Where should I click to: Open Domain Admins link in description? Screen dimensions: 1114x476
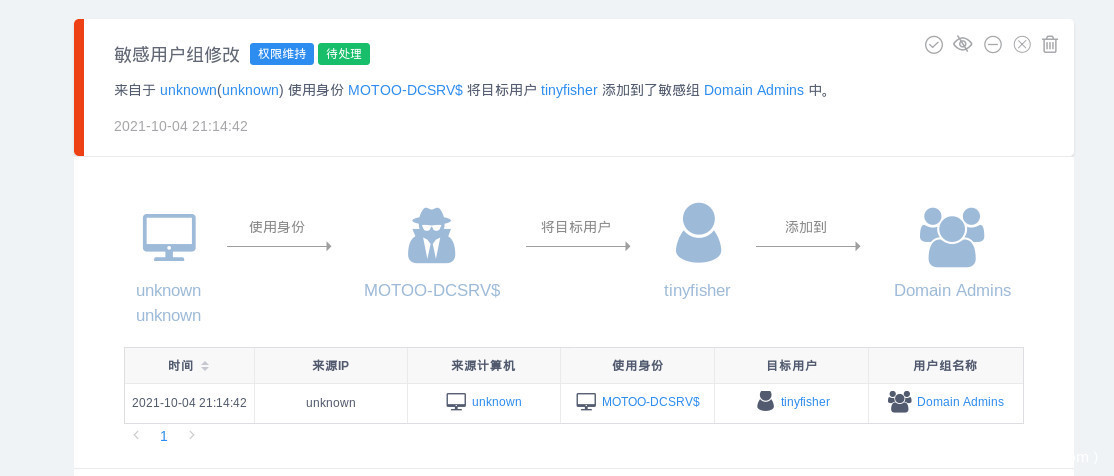click(x=753, y=90)
